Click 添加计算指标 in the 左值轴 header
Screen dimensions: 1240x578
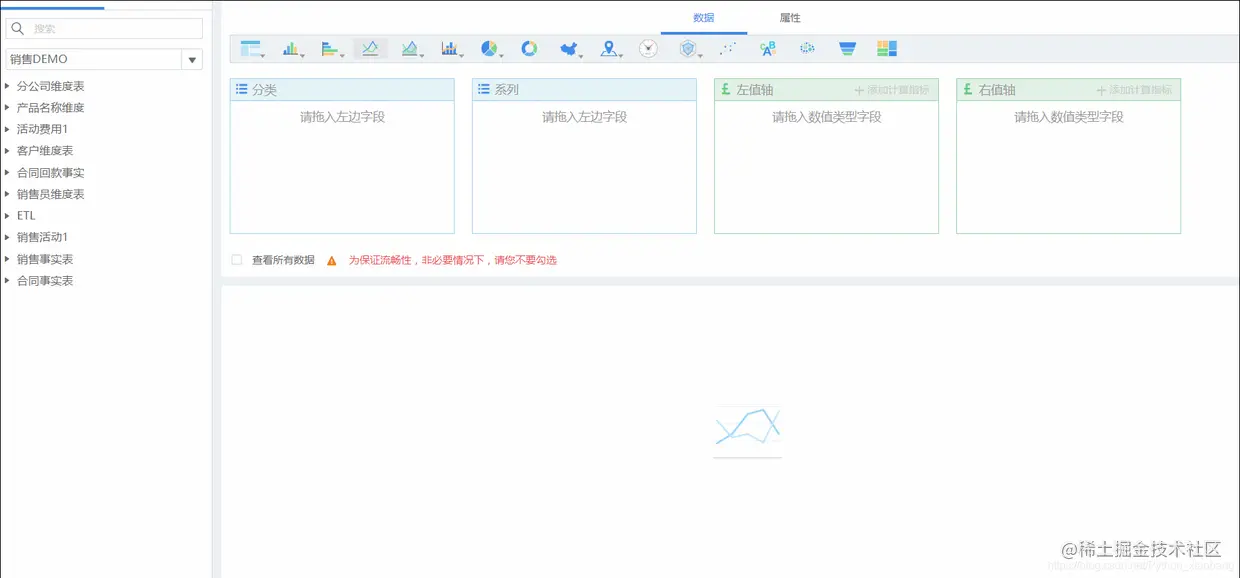(x=892, y=90)
